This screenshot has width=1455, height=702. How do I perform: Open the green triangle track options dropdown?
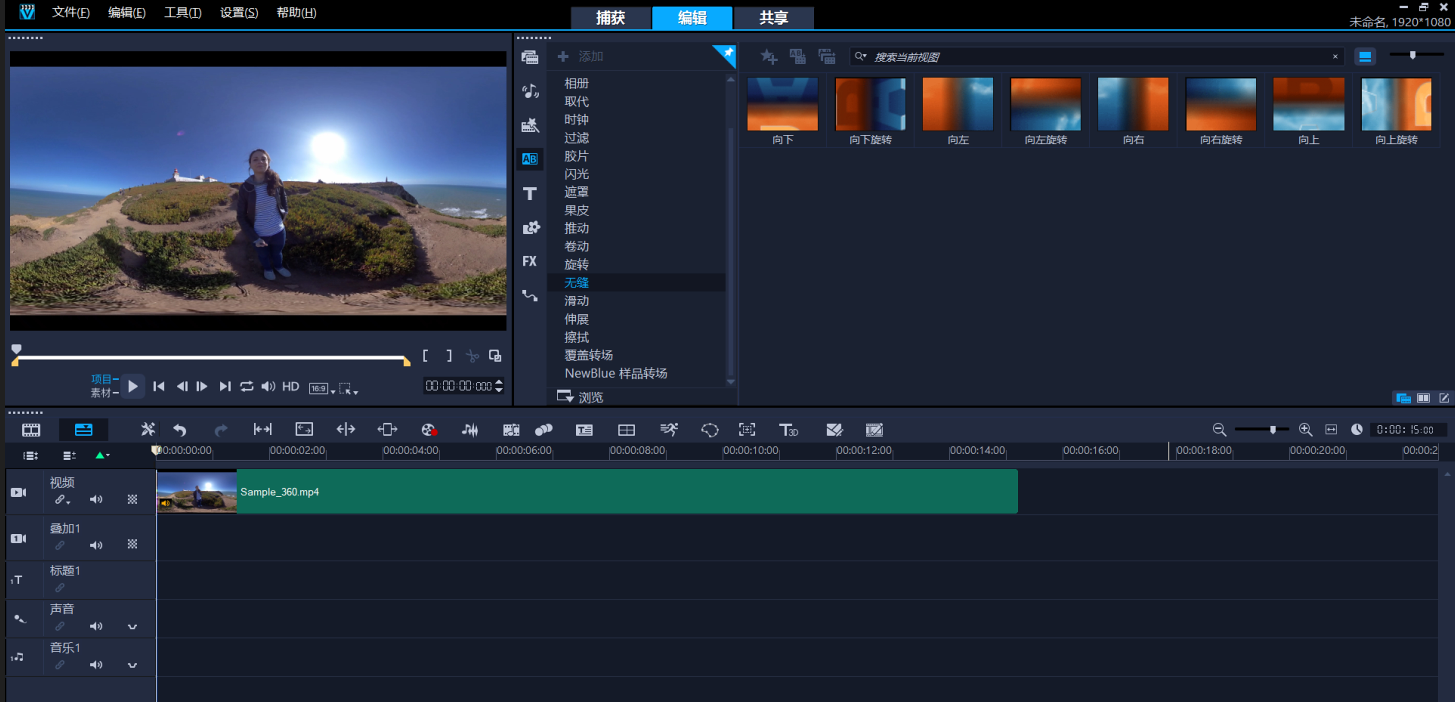coord(101,455)
